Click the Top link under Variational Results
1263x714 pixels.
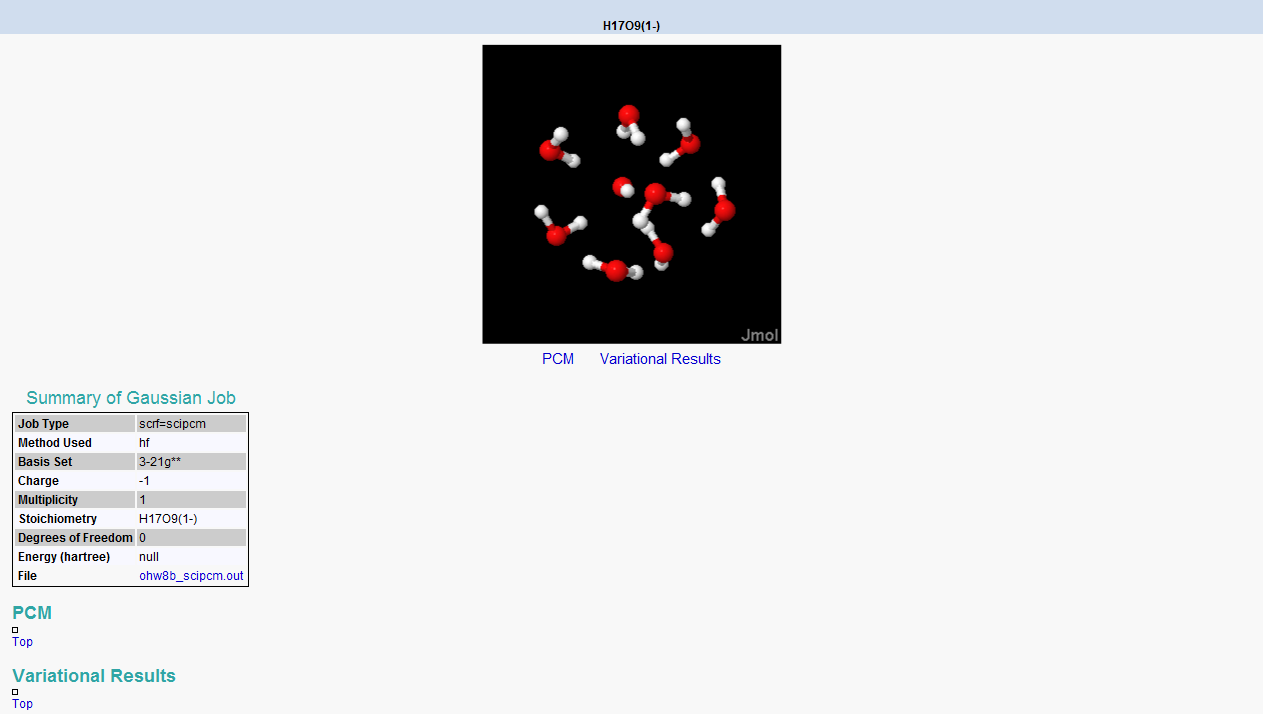point(21,703)
